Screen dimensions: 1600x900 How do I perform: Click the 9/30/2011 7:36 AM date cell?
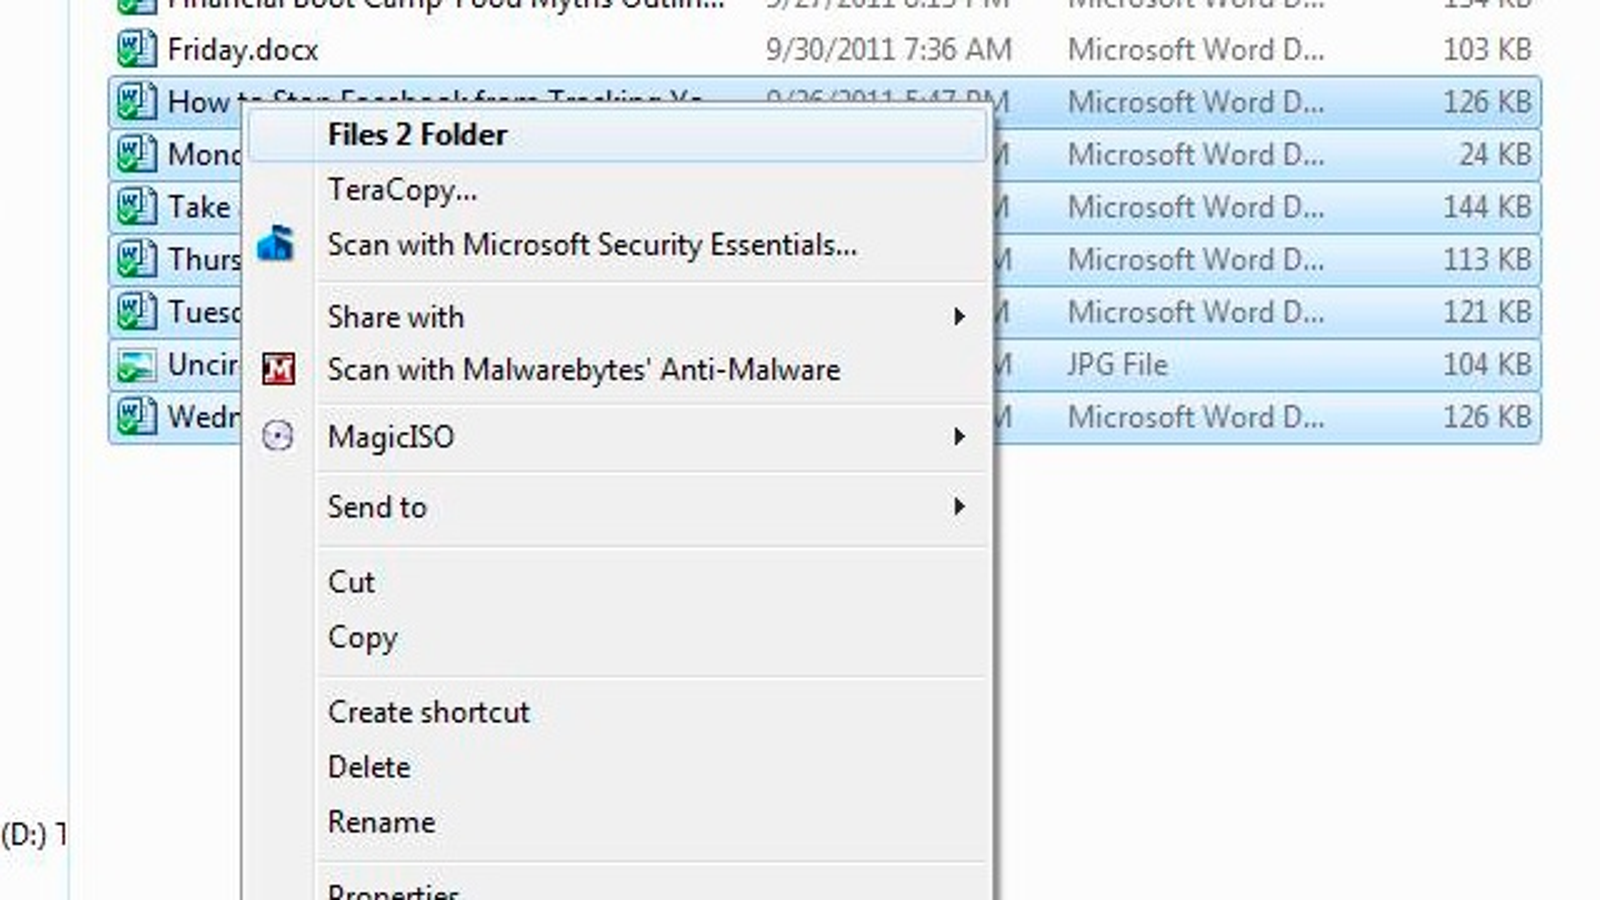pos(889,49)
